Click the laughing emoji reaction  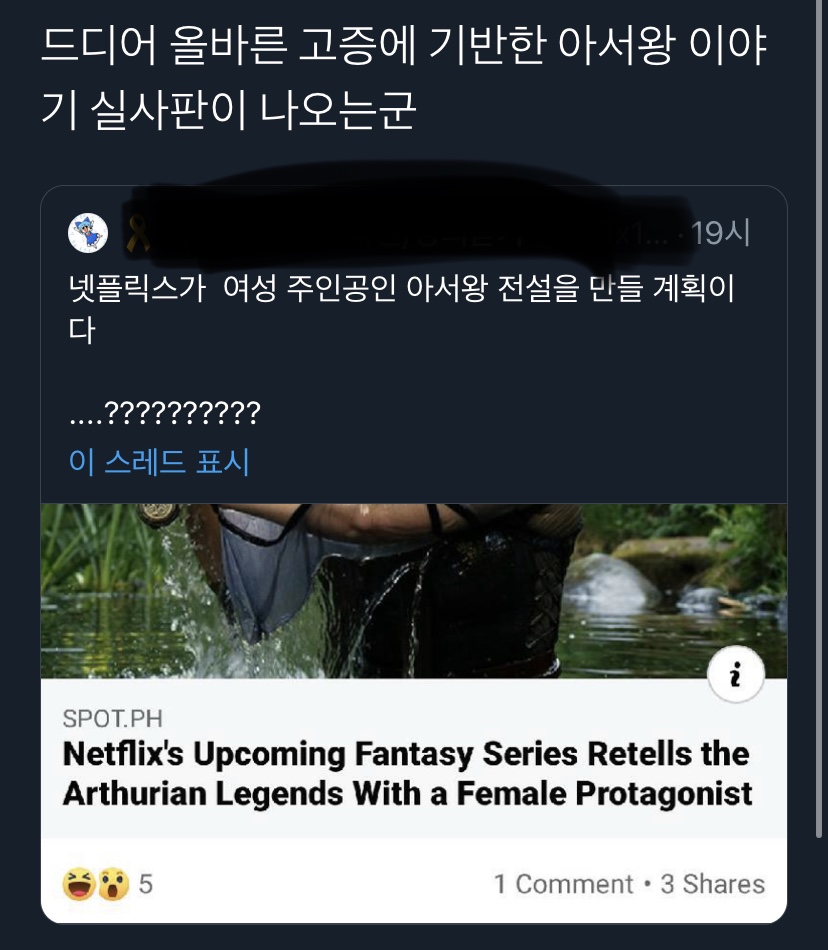click(x=79, y=884)
